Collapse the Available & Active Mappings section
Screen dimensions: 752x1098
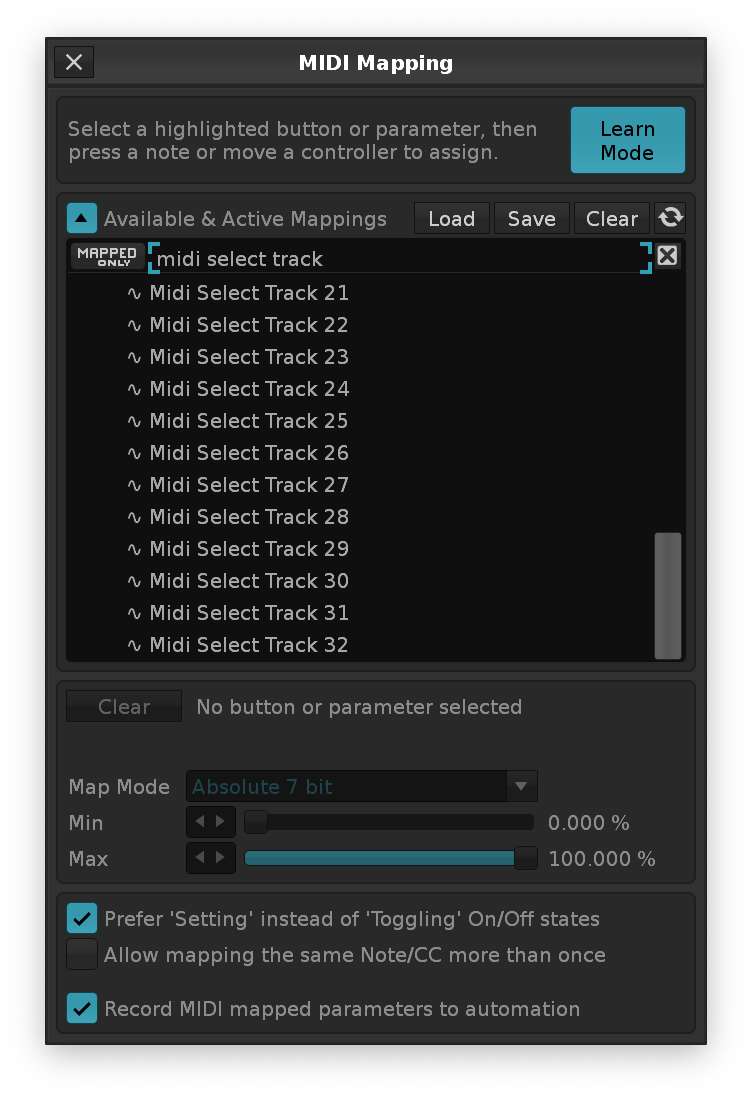(82, 218)
